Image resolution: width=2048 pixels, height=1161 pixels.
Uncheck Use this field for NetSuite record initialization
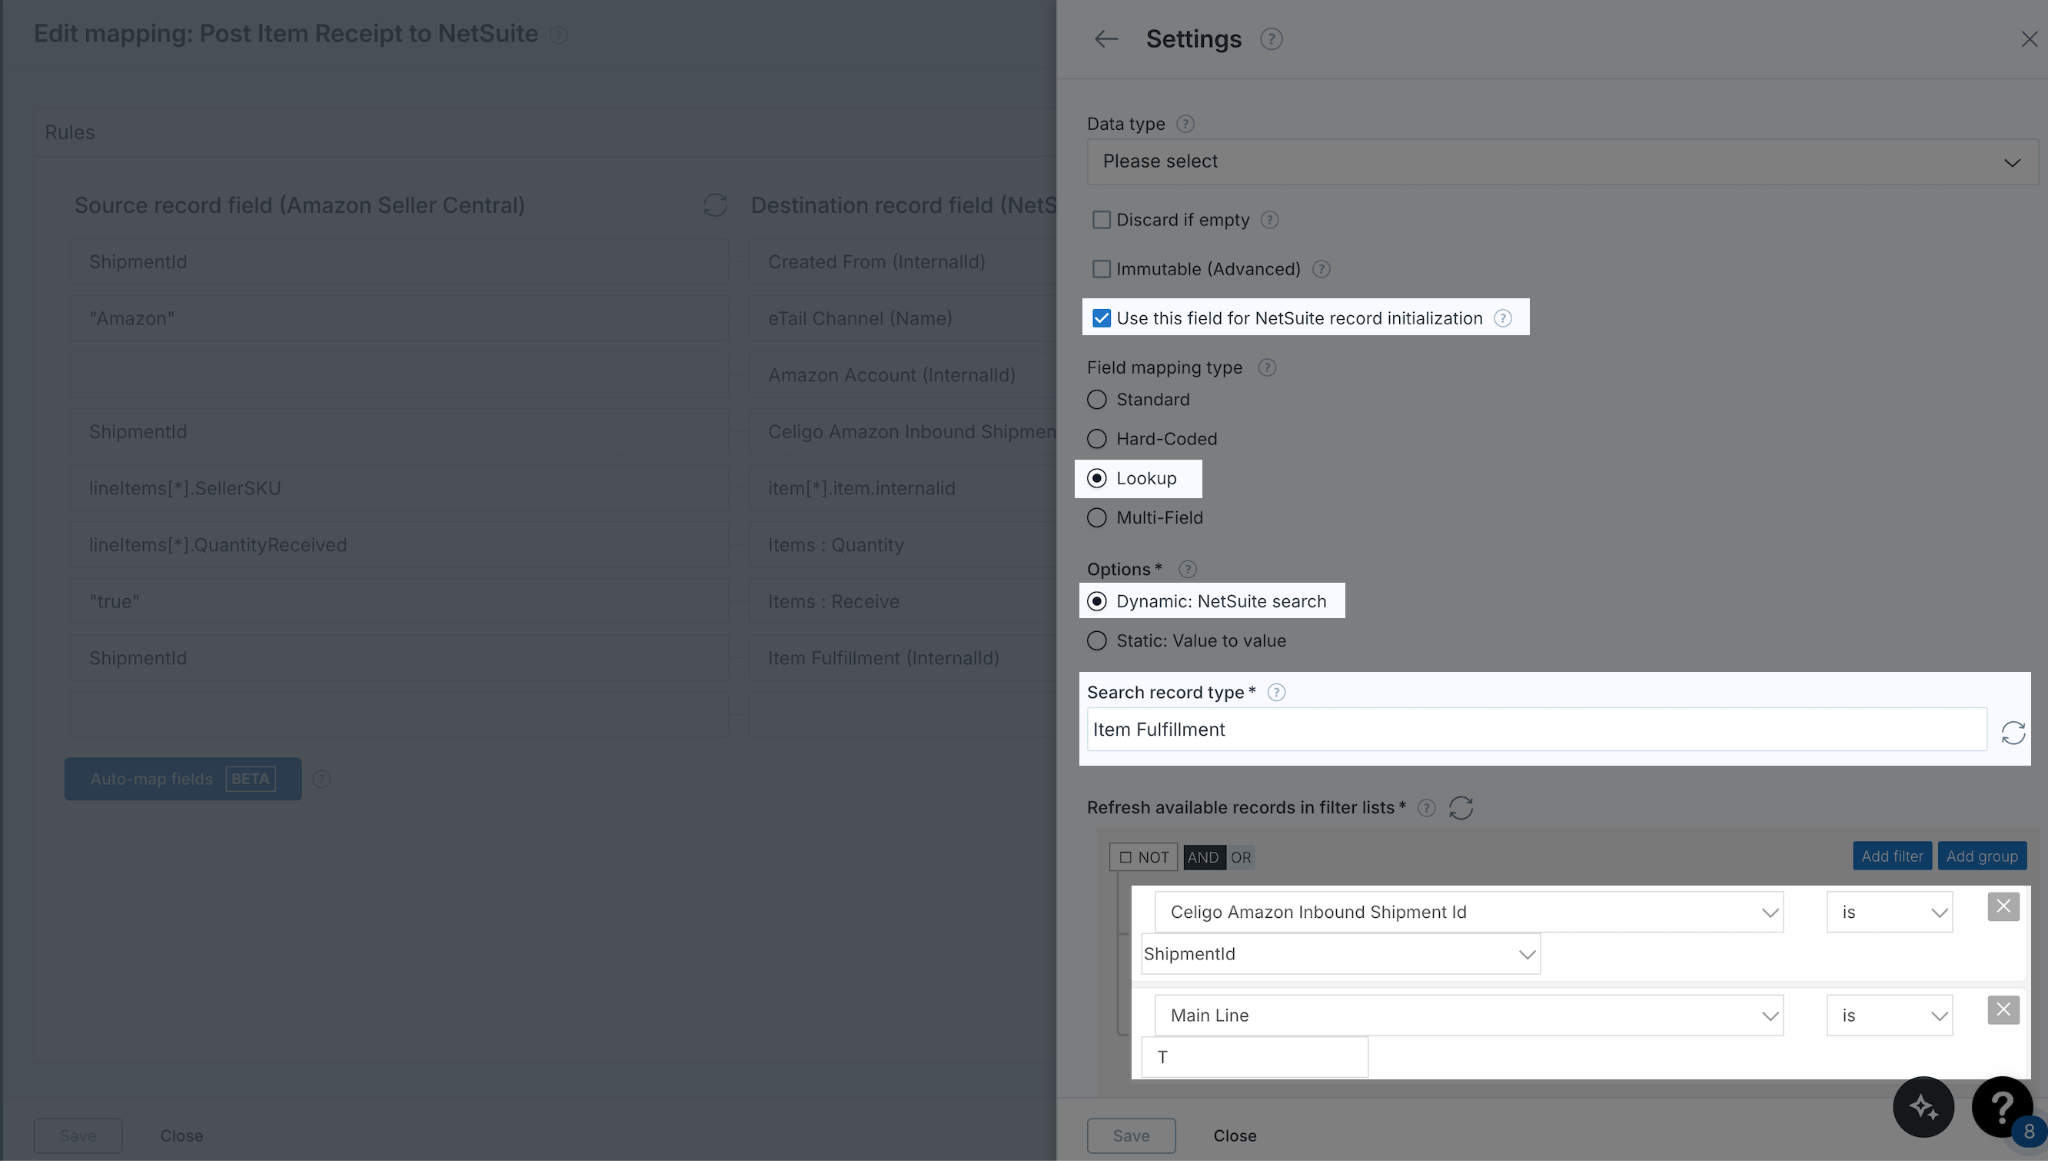[x=1101, y=318]
